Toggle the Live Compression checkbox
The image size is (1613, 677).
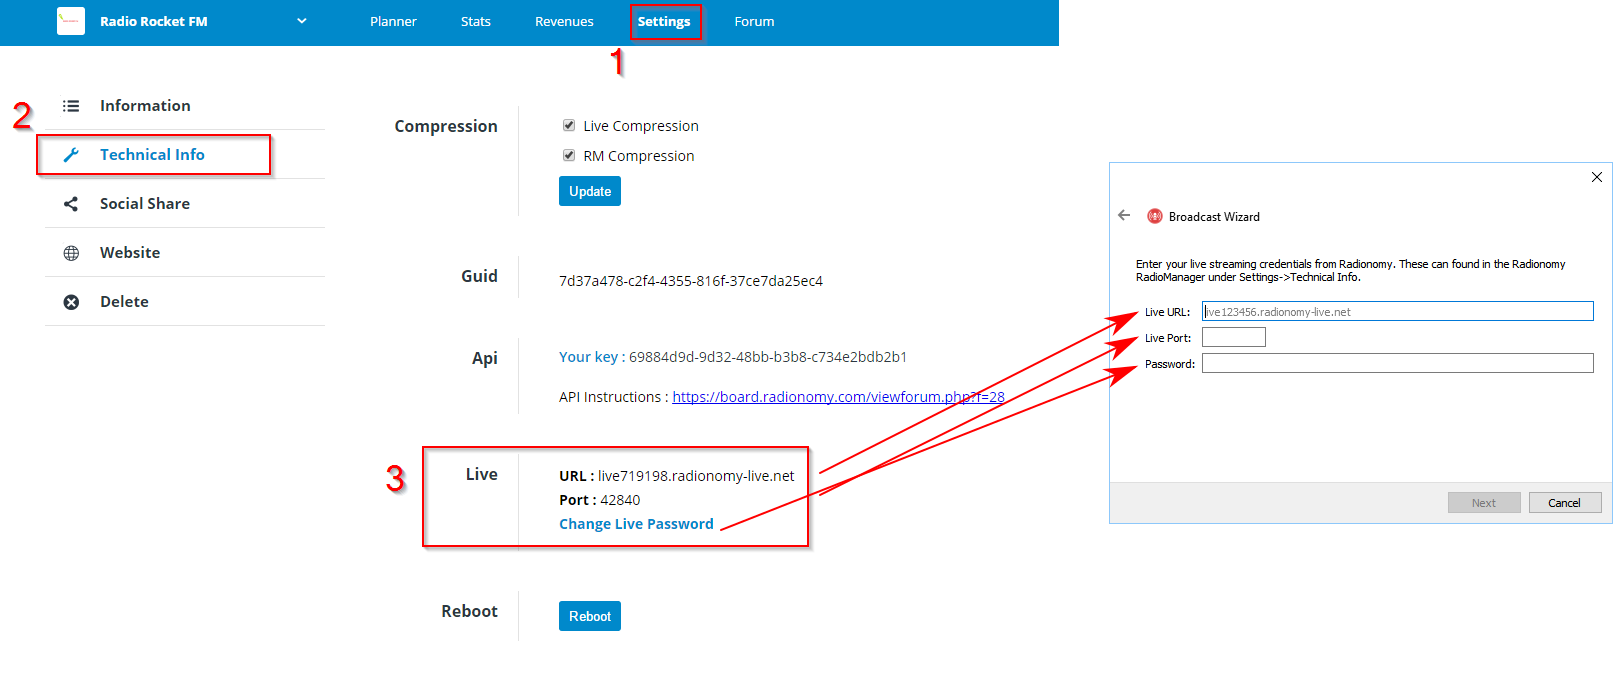[569, 125]
